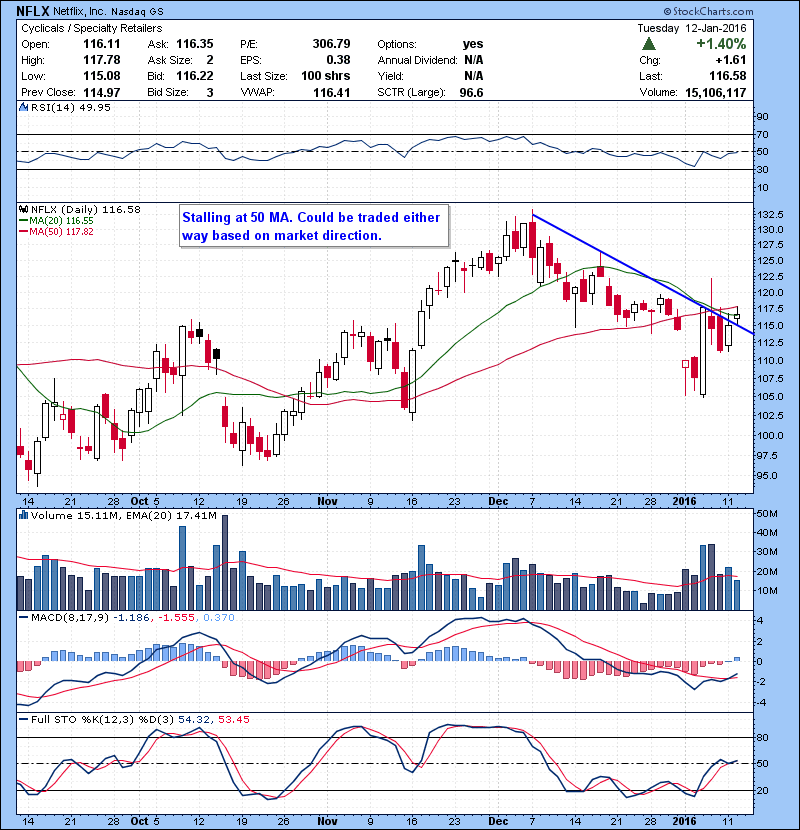Click the RSI(14) legend marker
800x830 pixels.
click(24, 108)
